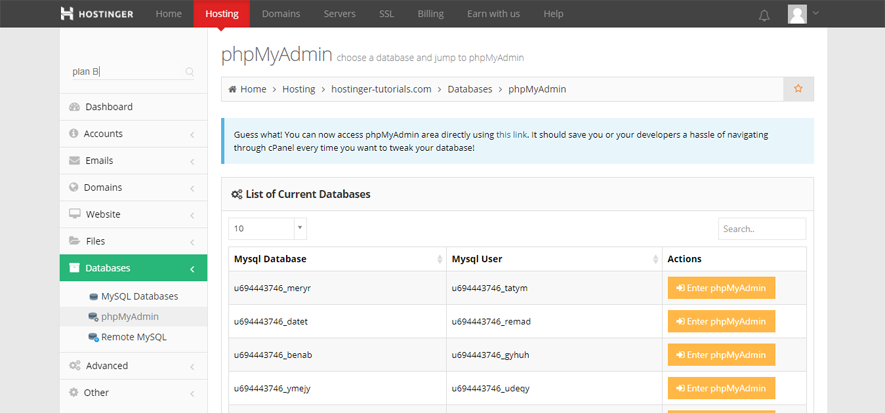Viewport: 885px width, 413px height.
Task: Click the Remote MySQL icon
Action: pos(94,337)
